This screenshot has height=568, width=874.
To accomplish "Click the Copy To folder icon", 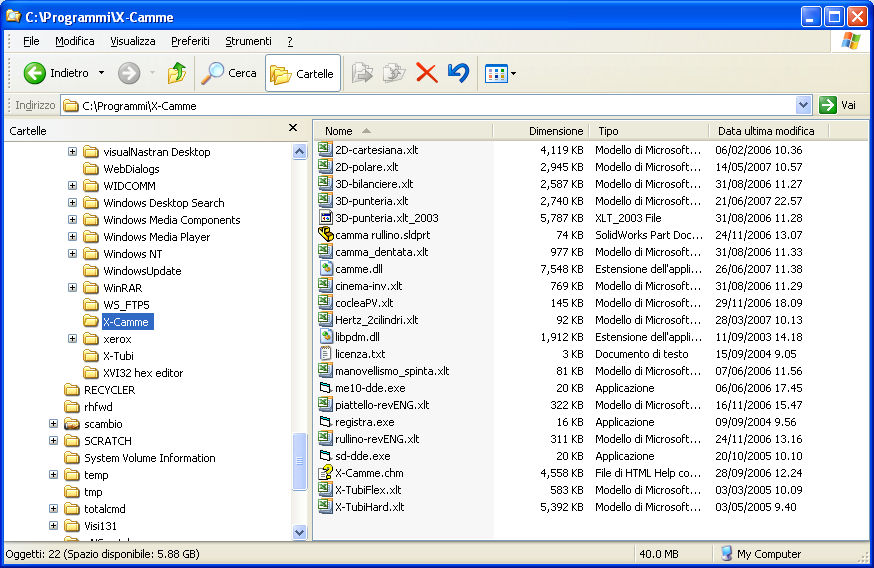I will [x=394, y=73].
